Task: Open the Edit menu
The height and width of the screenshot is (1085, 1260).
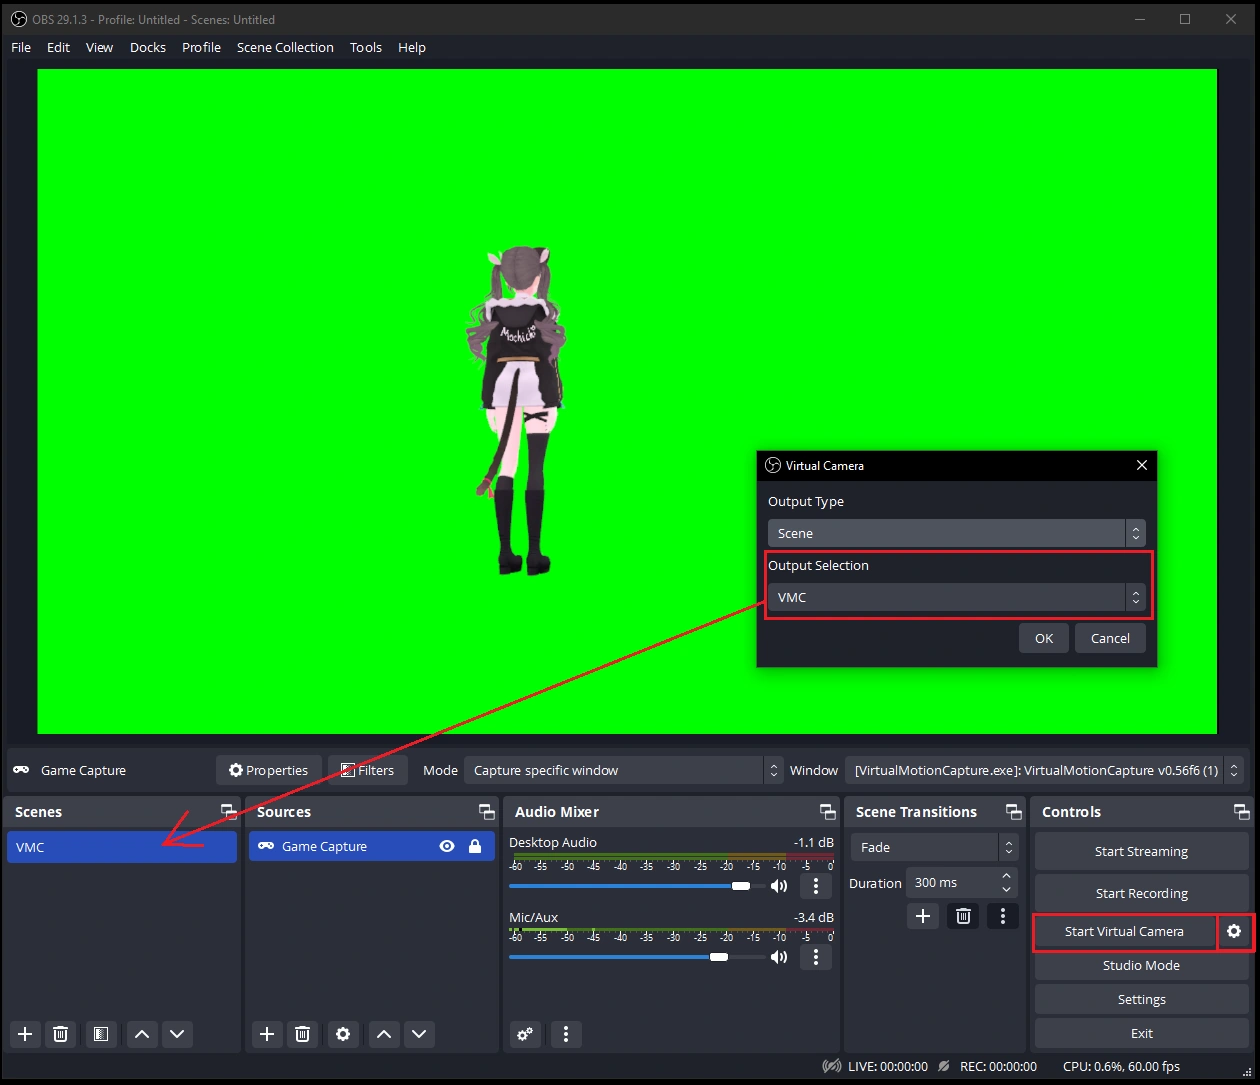Action: [x=58, y=47]
